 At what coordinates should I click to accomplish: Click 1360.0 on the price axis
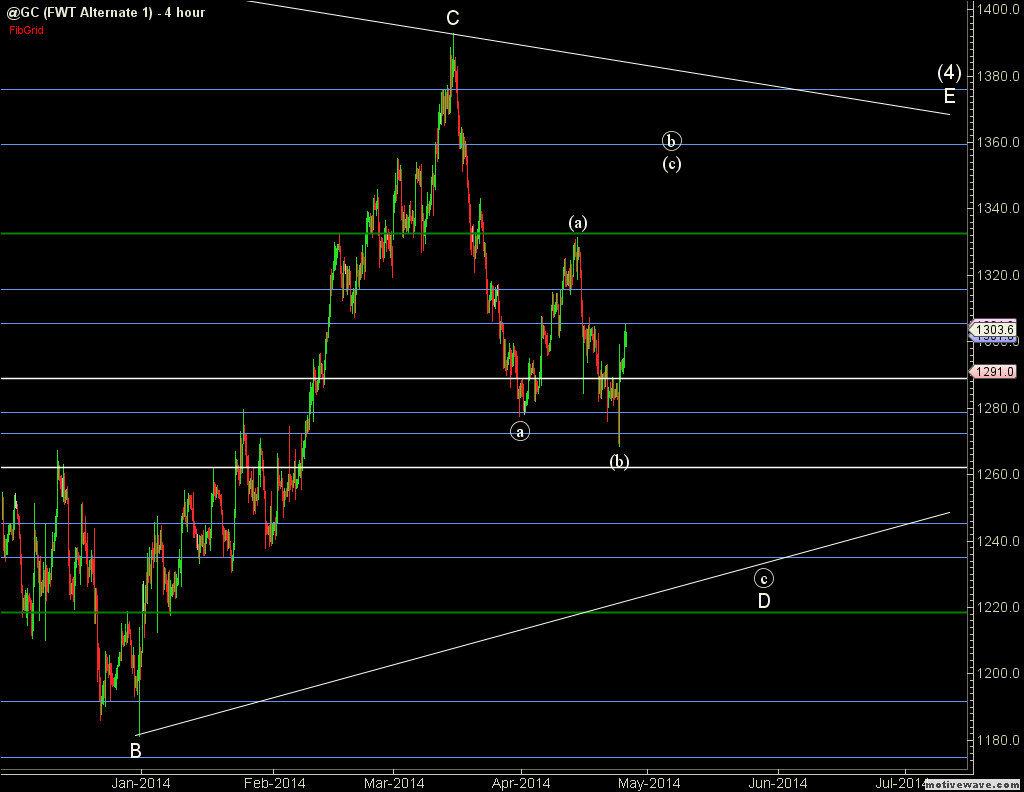(x=996, y=142)
